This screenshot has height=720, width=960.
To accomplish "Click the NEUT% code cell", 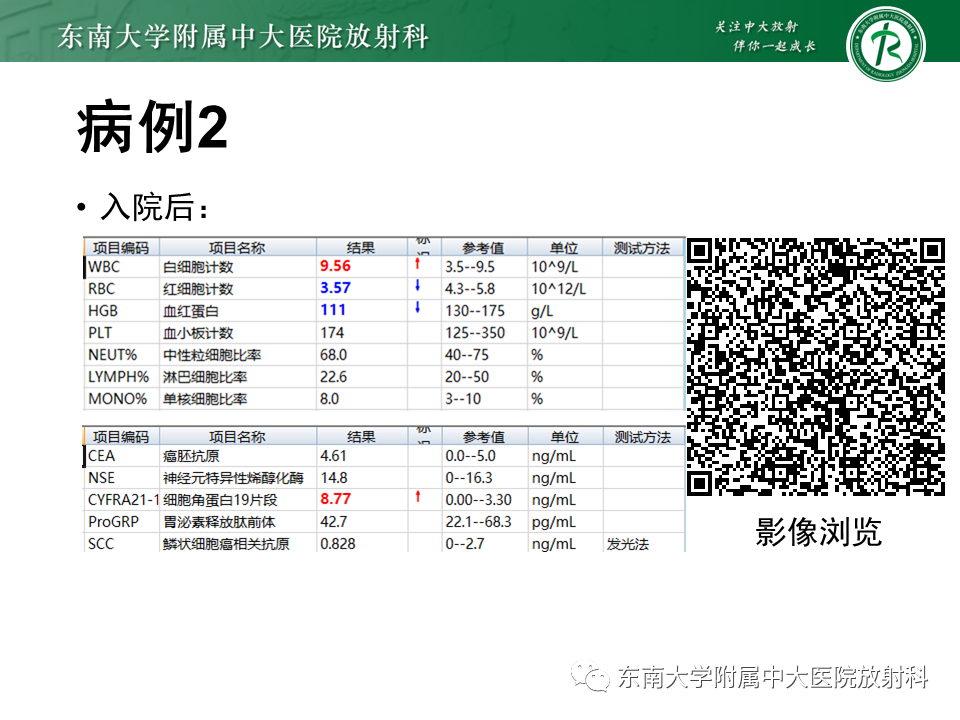I will click(121, 355).
